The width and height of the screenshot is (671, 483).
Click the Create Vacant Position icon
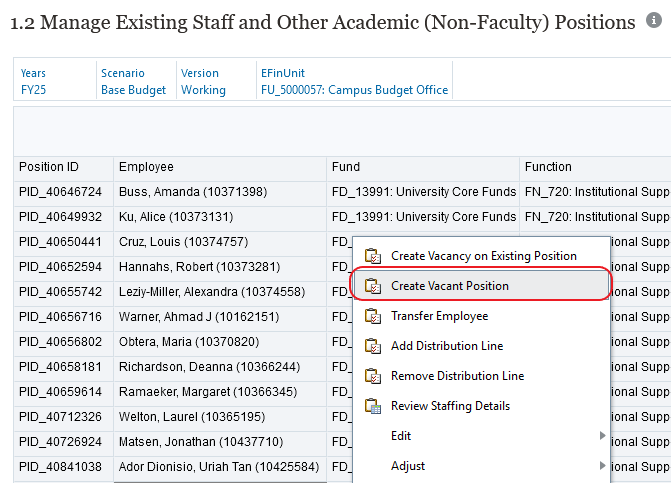point(373,286)
